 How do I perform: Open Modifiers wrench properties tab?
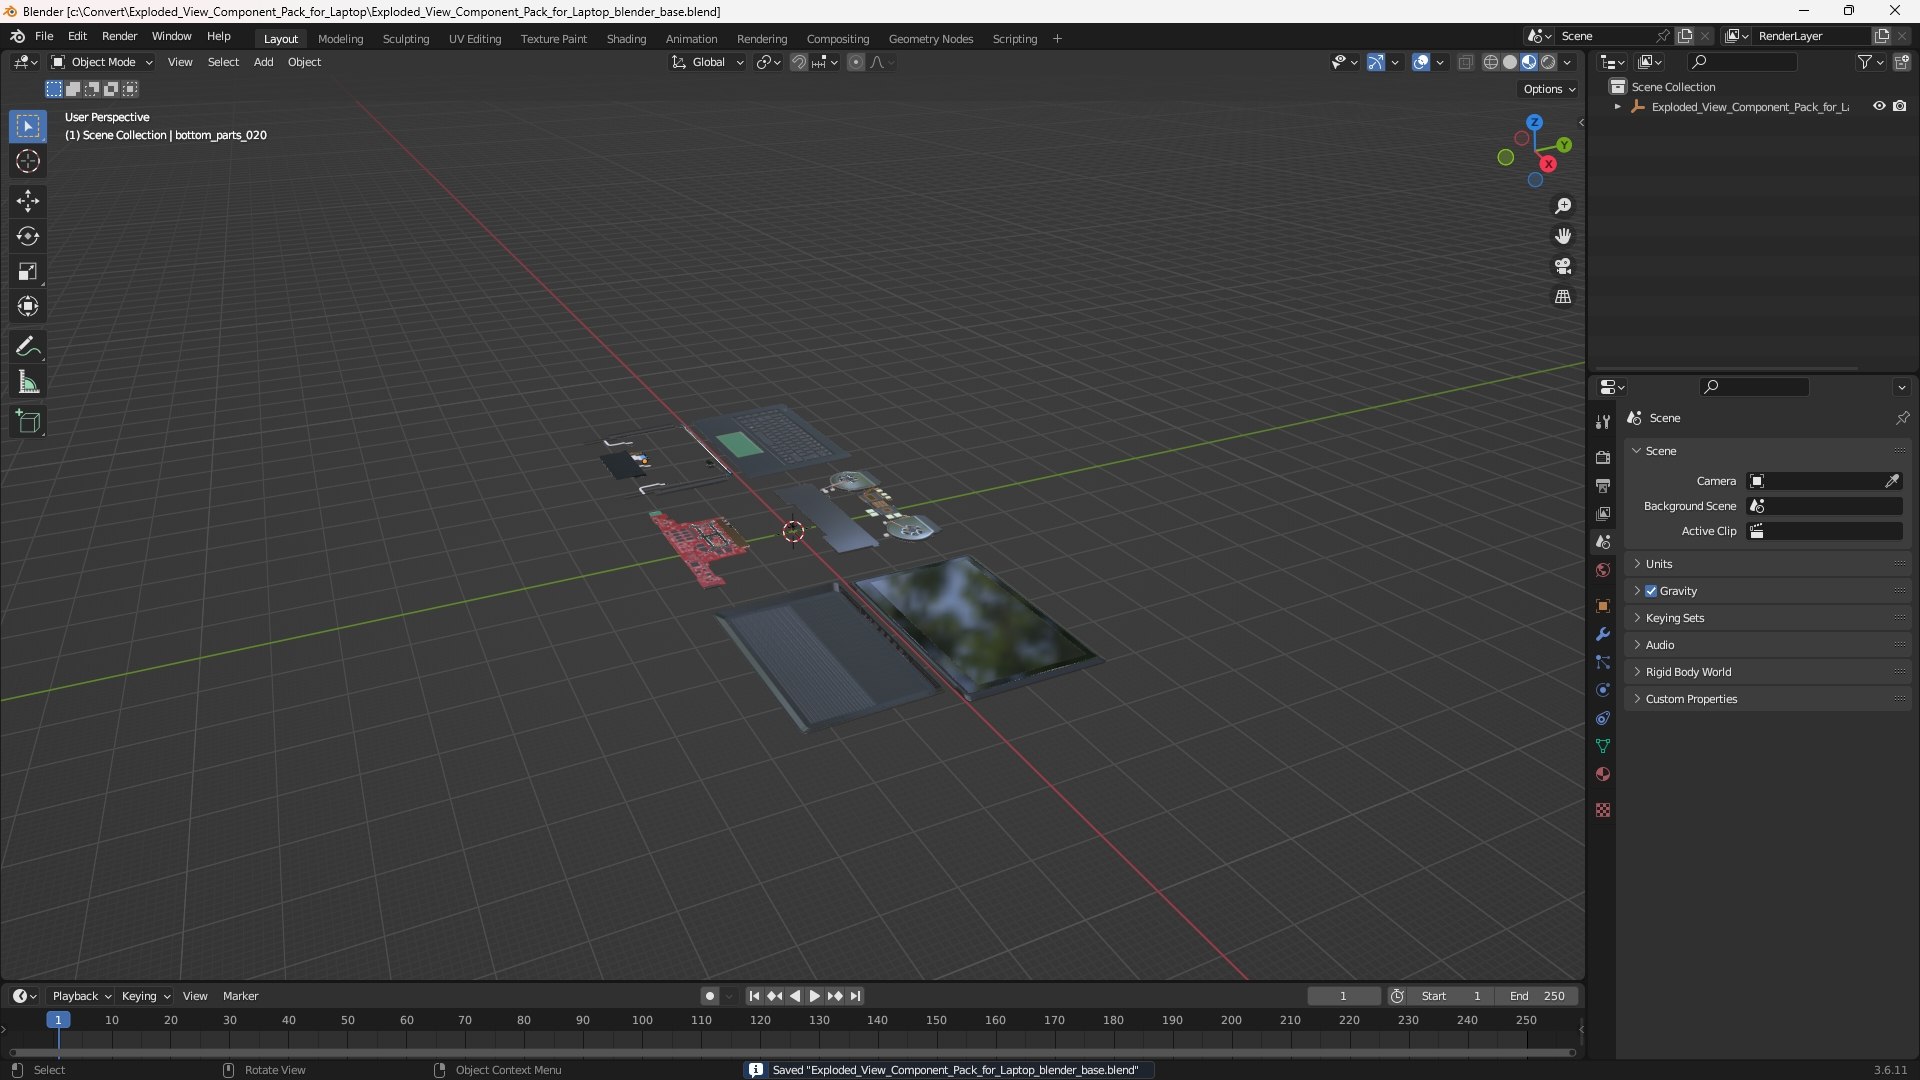[1603, 634]
